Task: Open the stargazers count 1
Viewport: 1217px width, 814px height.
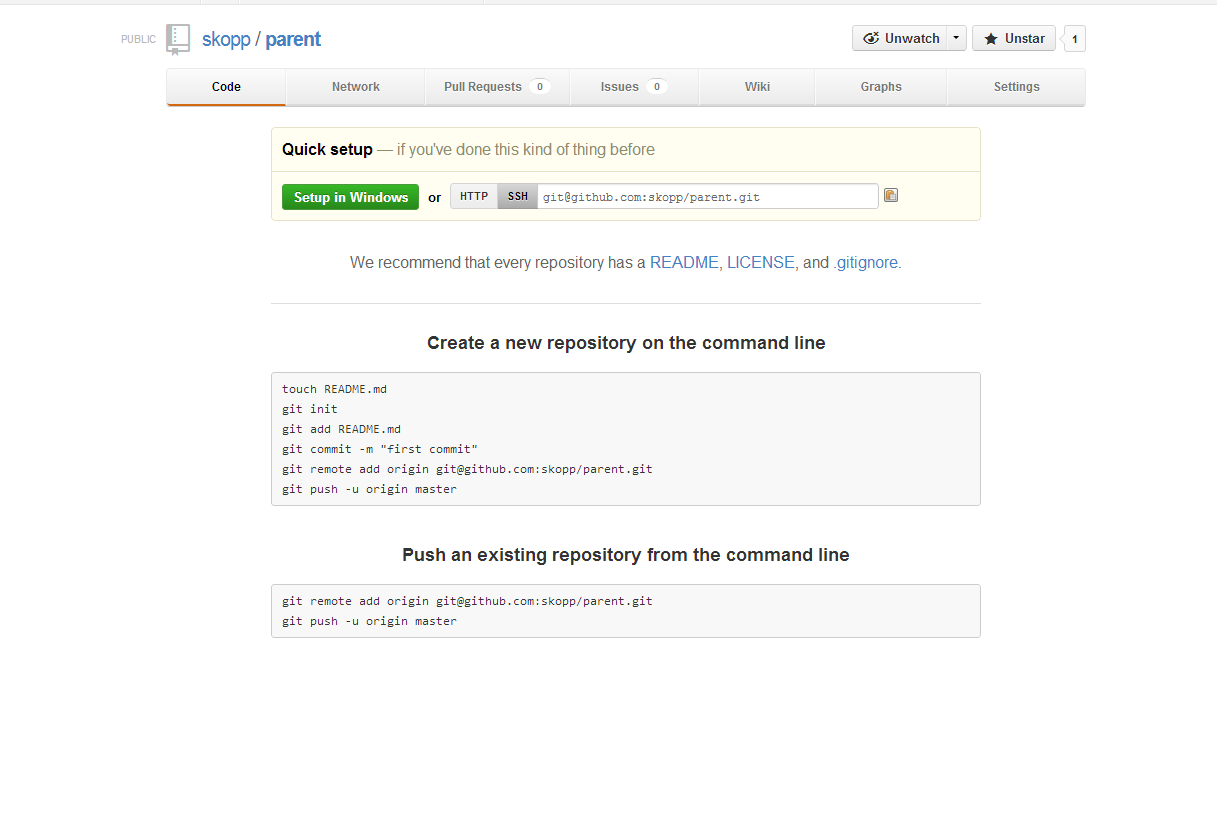Action: [x=1075, y=39]
